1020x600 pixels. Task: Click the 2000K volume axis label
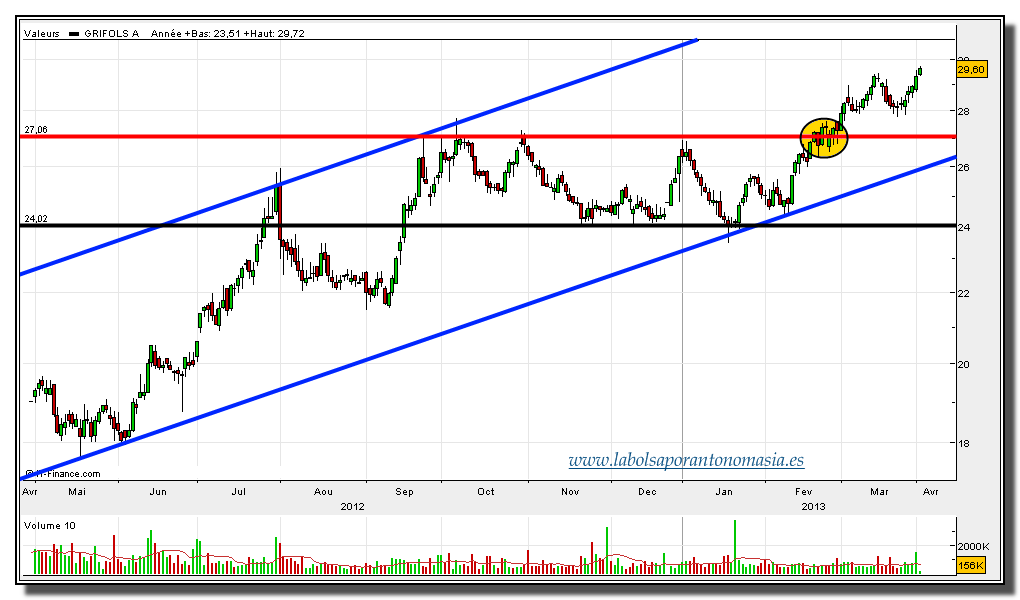973,546
